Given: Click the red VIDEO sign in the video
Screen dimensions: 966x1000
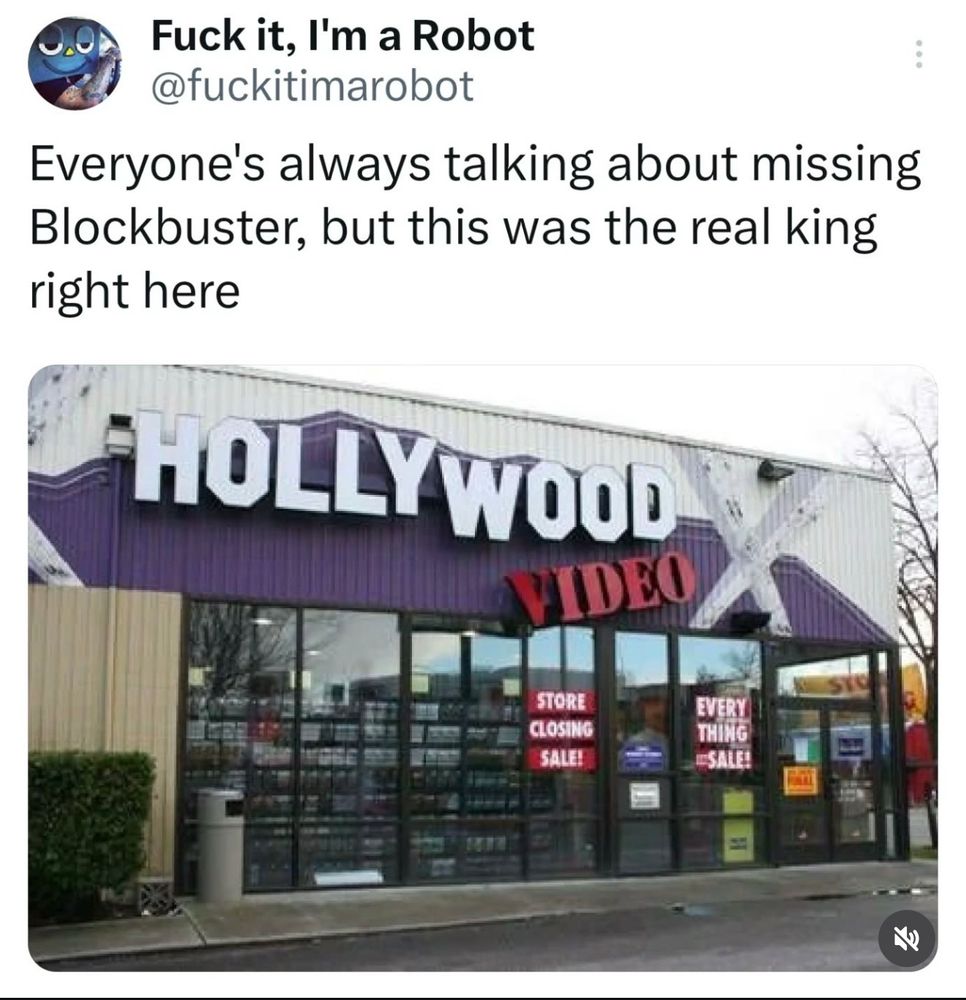Looking at the screenshot, I should (599, 587).
